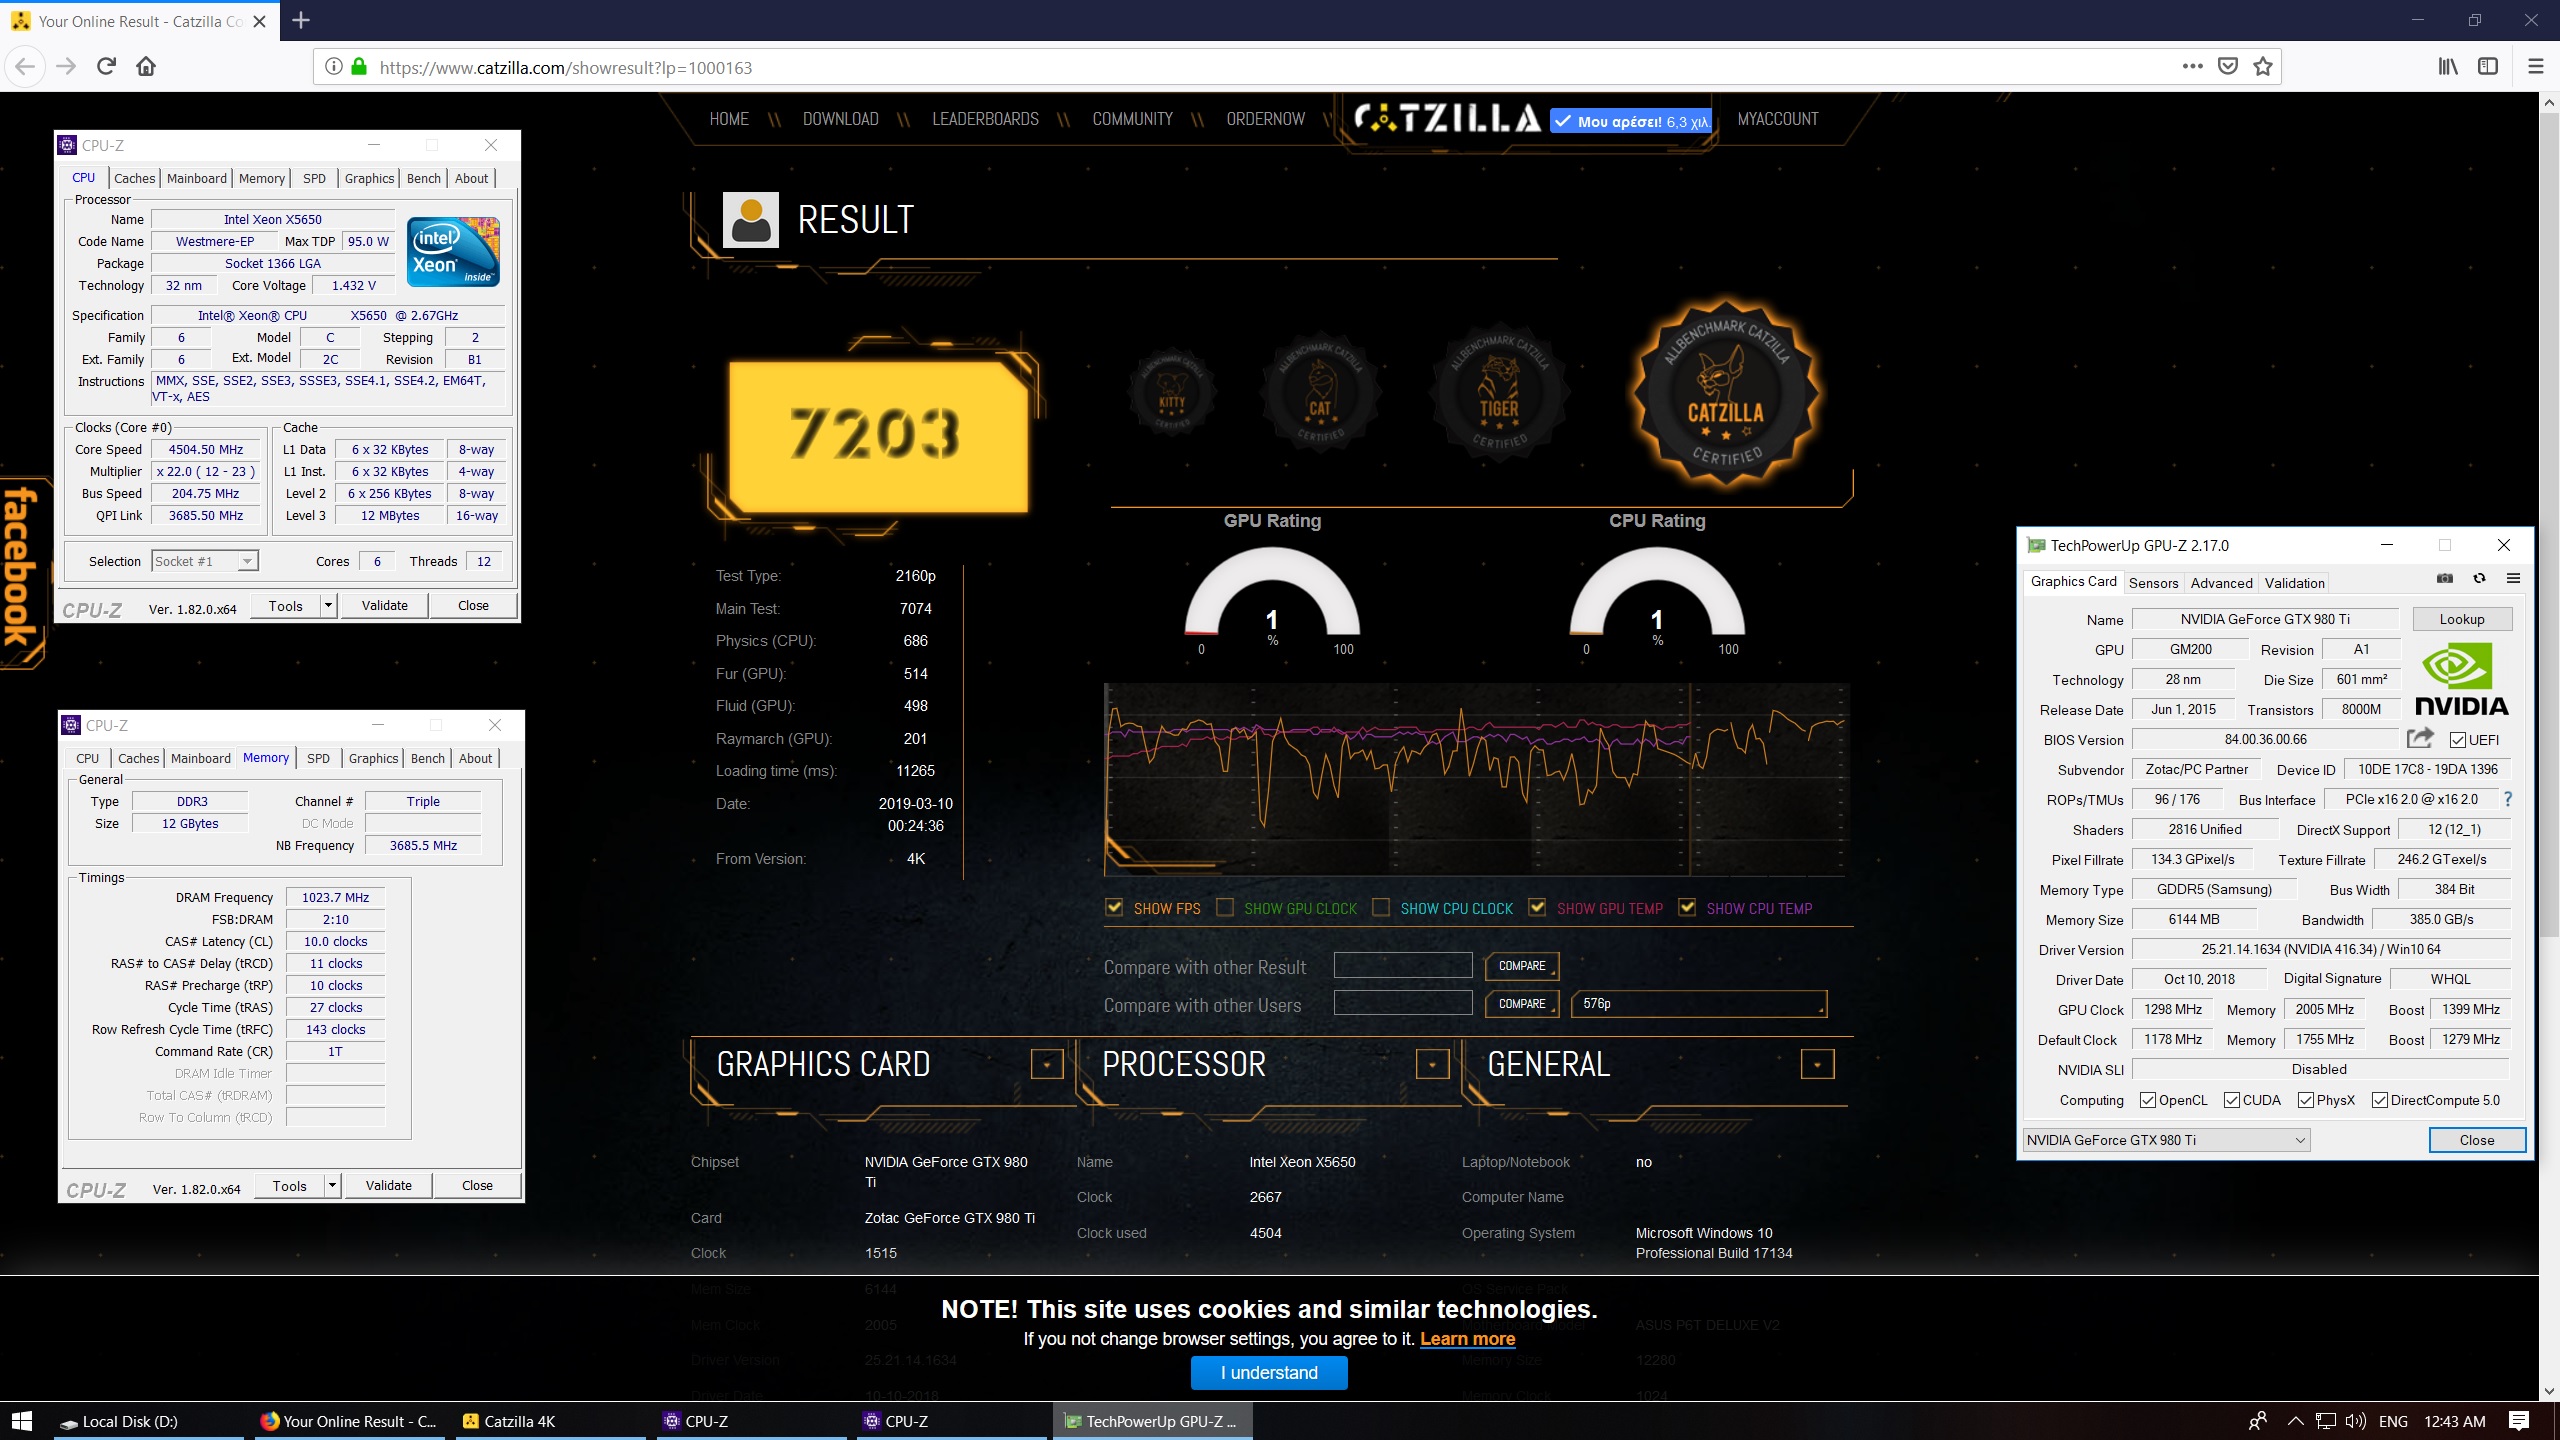Open the page actions three-dot menu

[x=2192, y=67]
